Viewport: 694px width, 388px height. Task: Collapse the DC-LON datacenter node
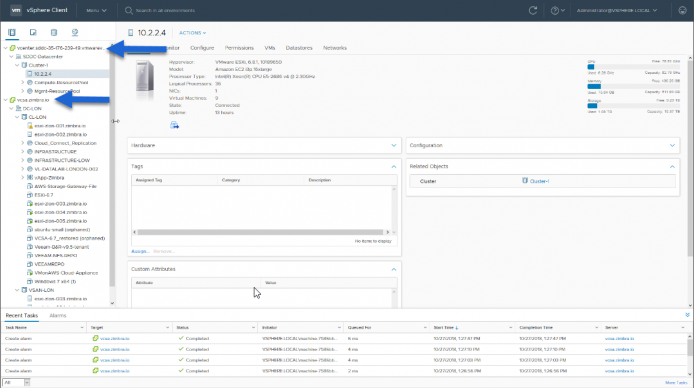click(x=12, y=108)
